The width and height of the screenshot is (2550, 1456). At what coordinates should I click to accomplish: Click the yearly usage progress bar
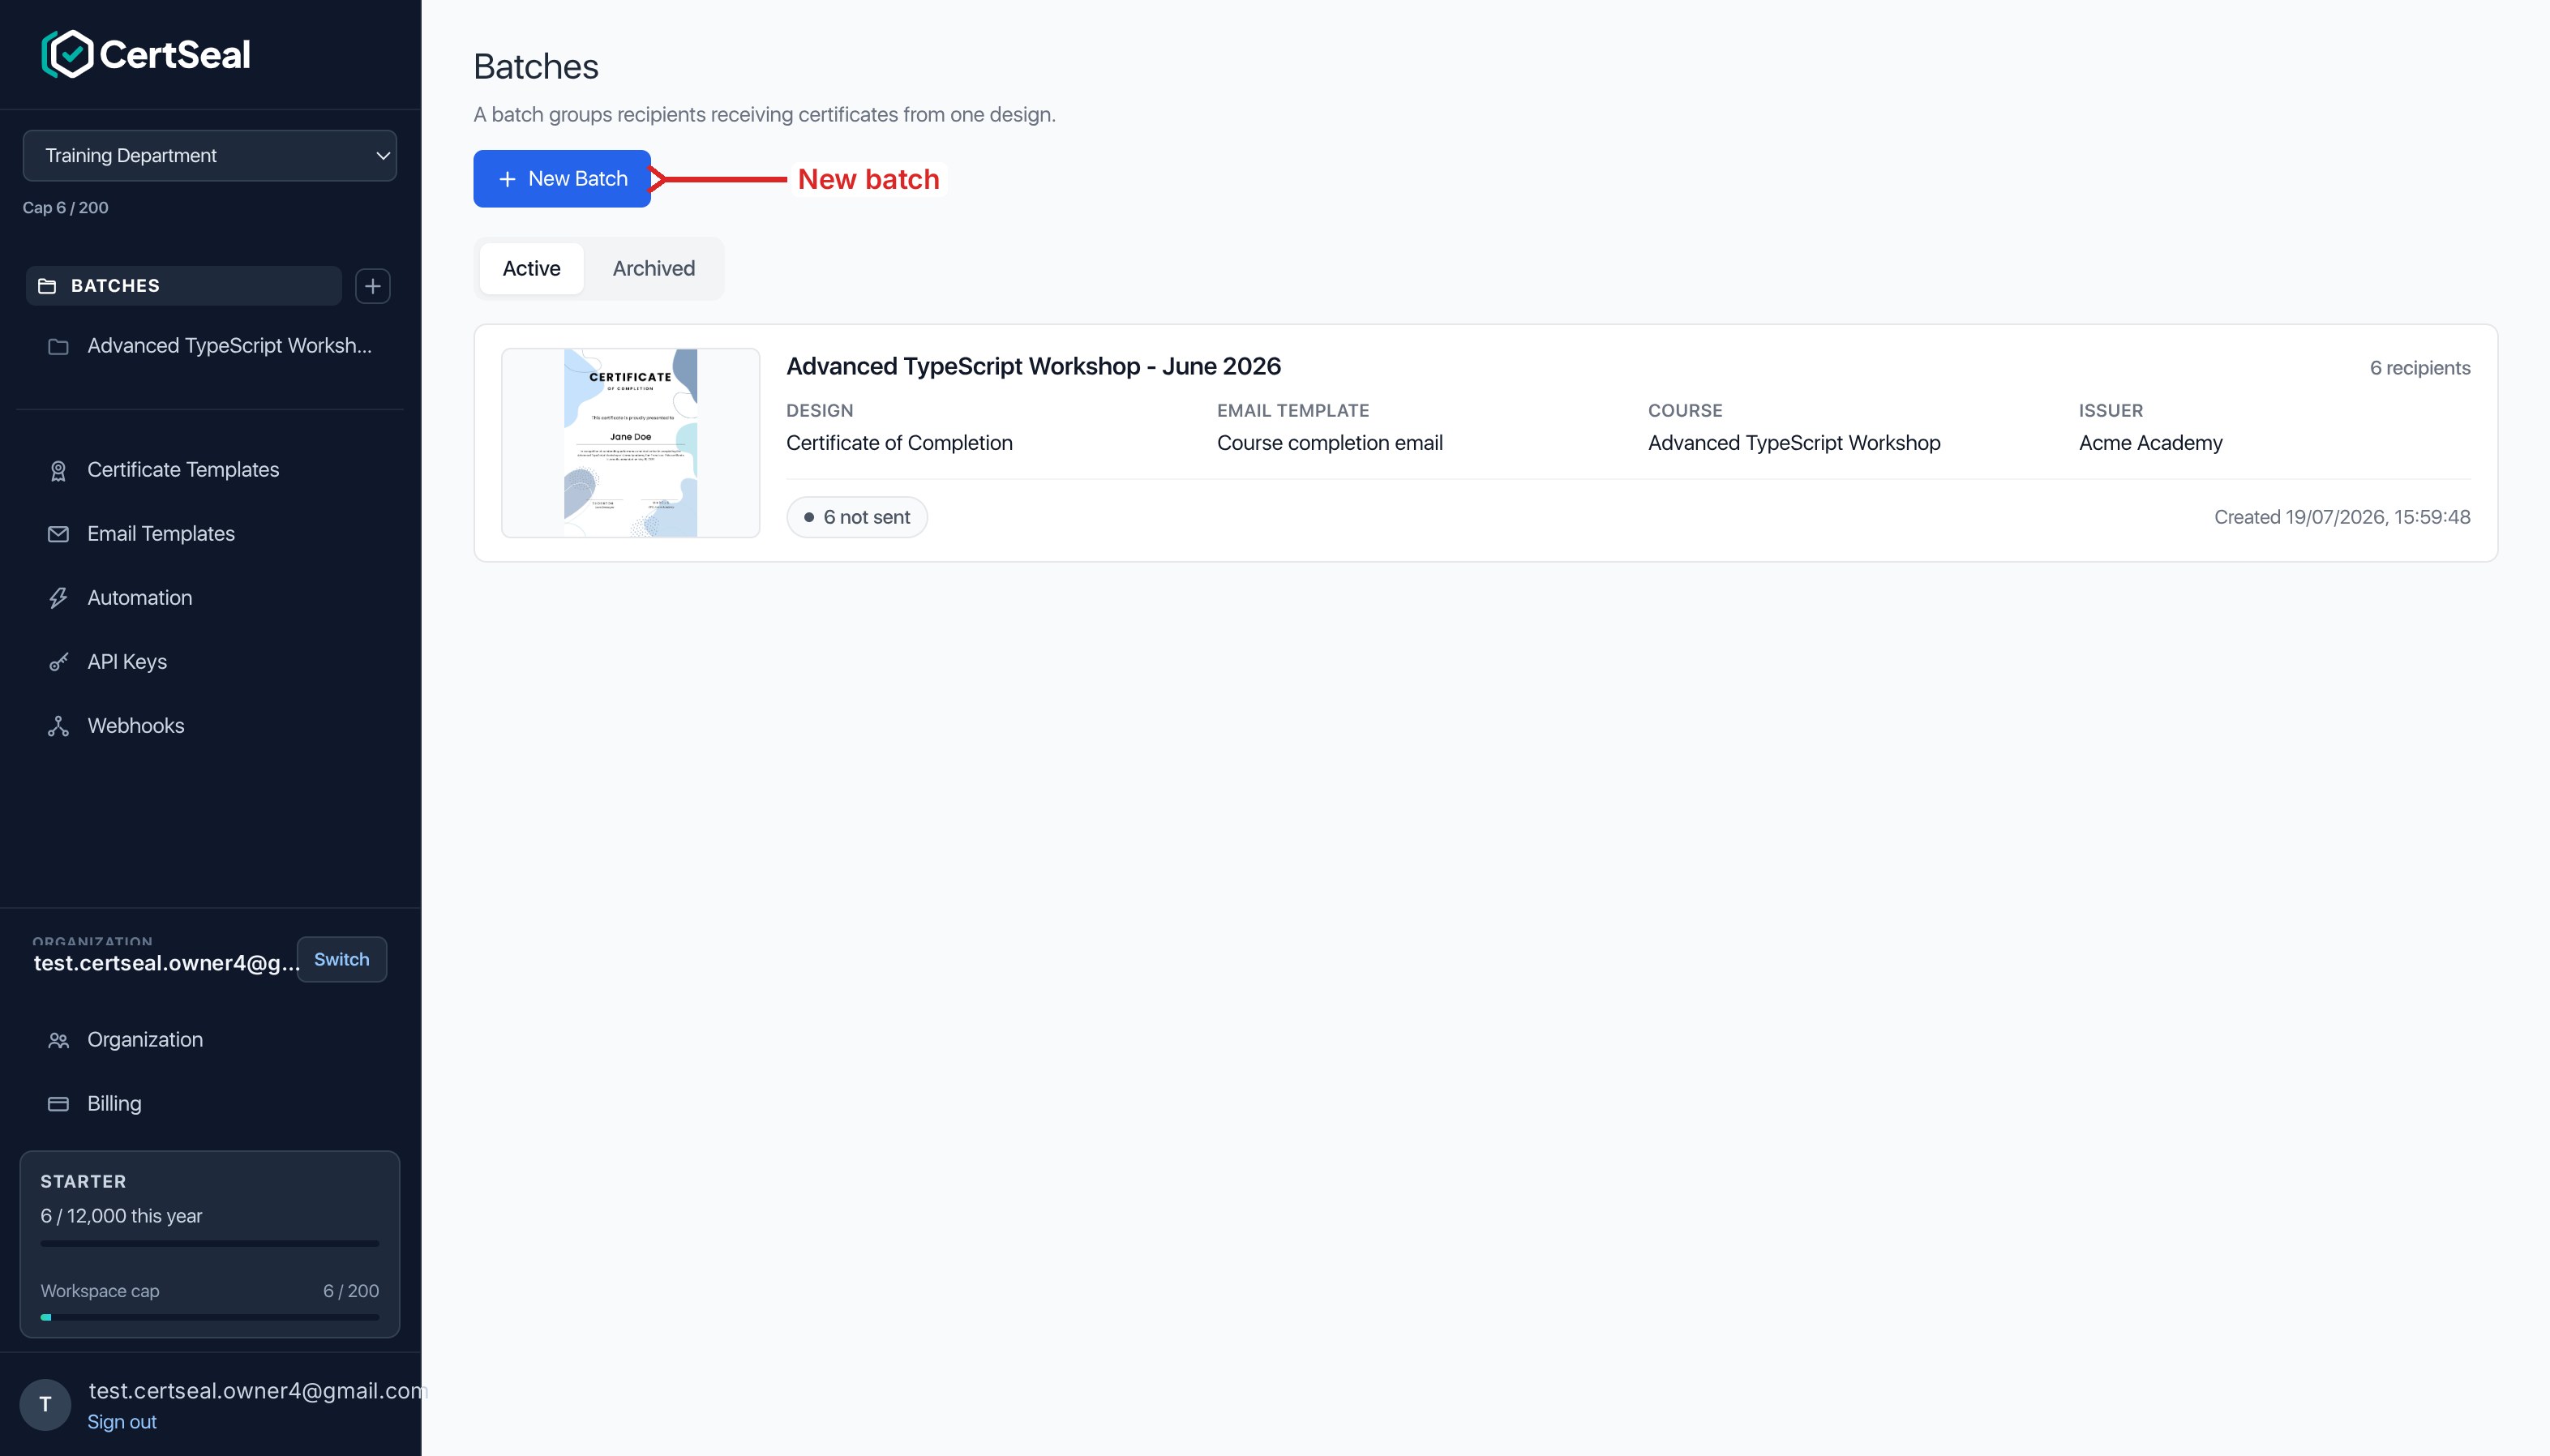pos(210,1244)
